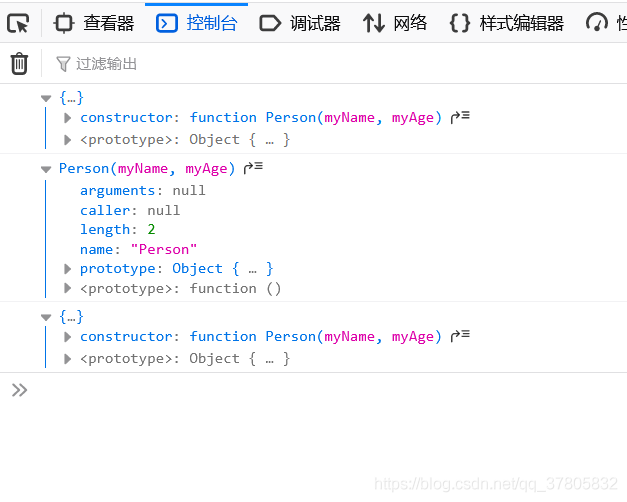Open the 样式编辑器 style editor tab
The height and width of the screenshot is (502, 627).
pos(506,23)
